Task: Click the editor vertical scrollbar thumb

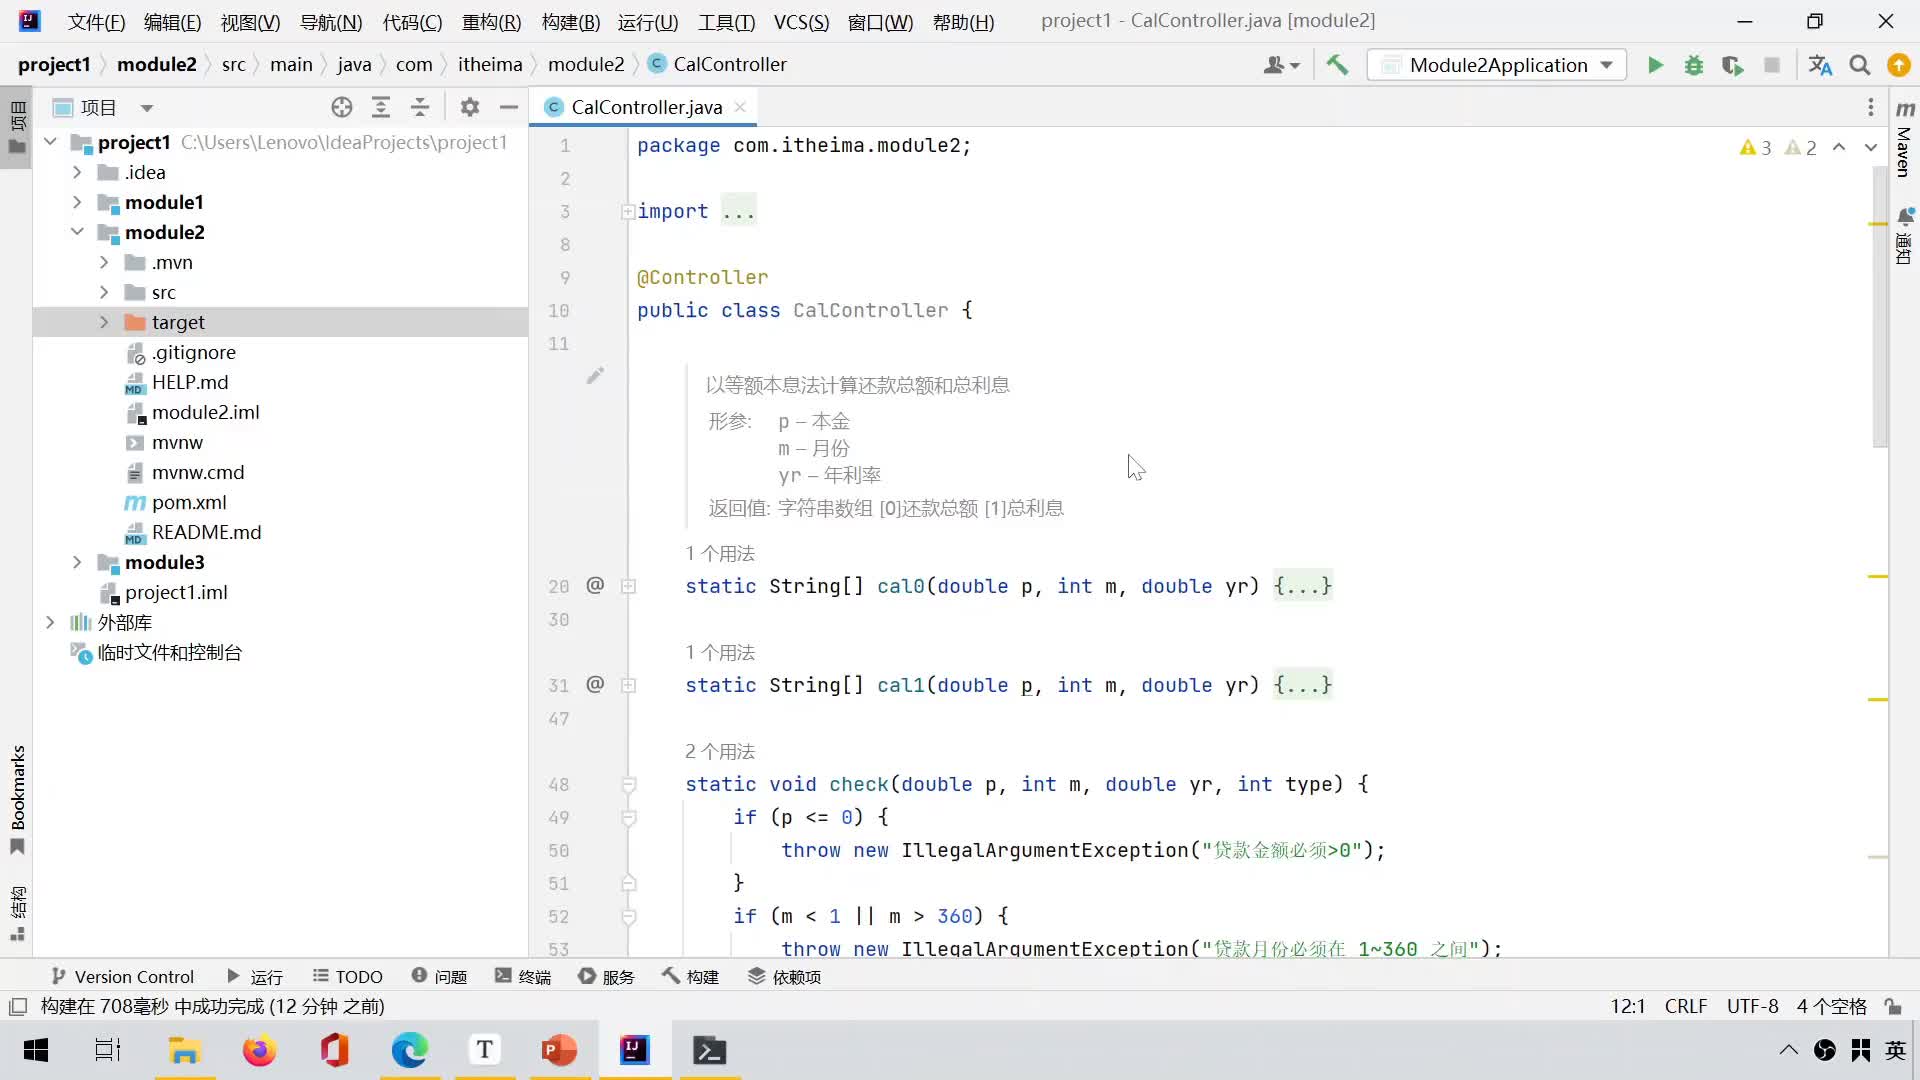Action: click(1879, 305)
